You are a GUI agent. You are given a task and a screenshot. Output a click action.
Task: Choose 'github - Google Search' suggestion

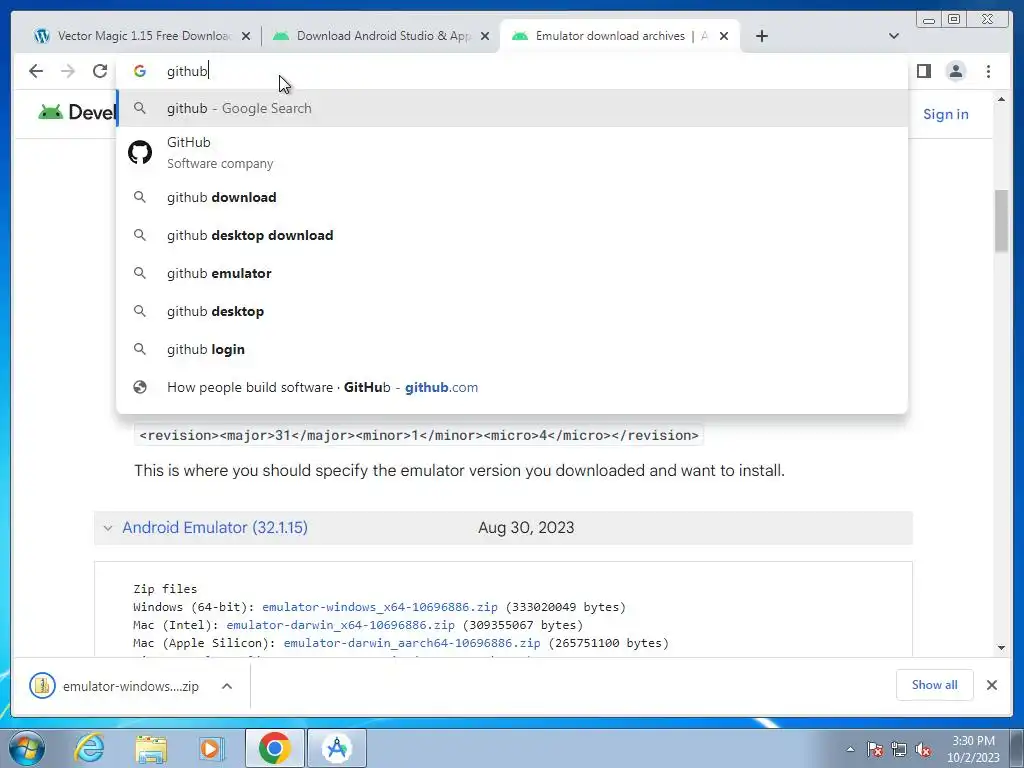(x=512, y=108)
